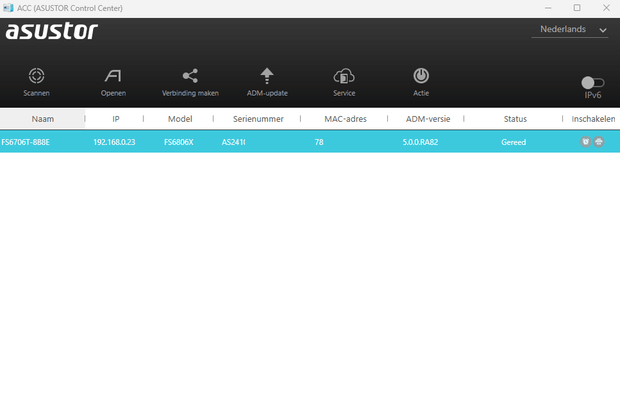Click the alarm clock icon in Inschakelen column
The image size is (620, 402).
[x=586, y=142]
